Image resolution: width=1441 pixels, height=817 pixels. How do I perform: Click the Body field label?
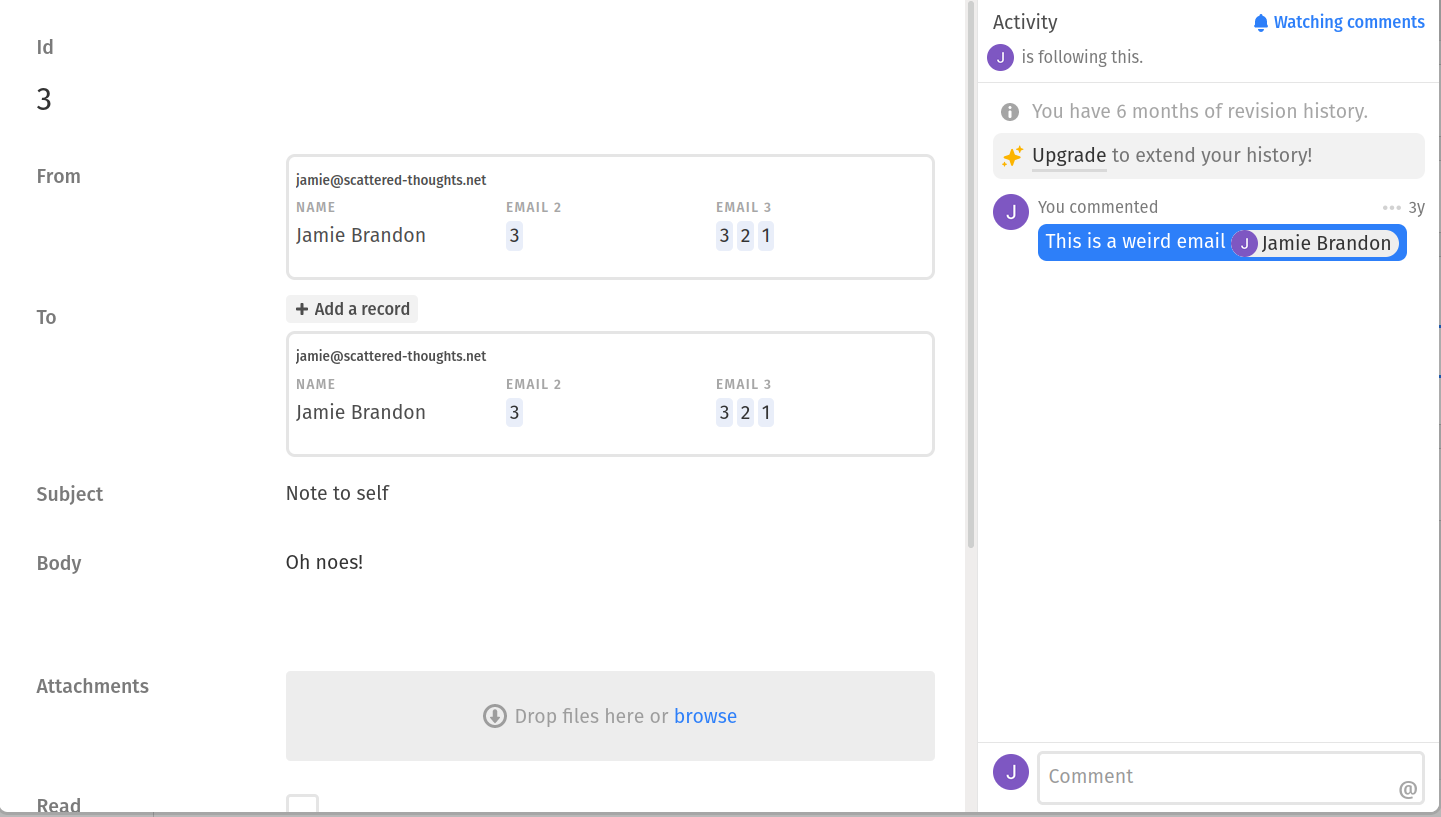point(59,563)
